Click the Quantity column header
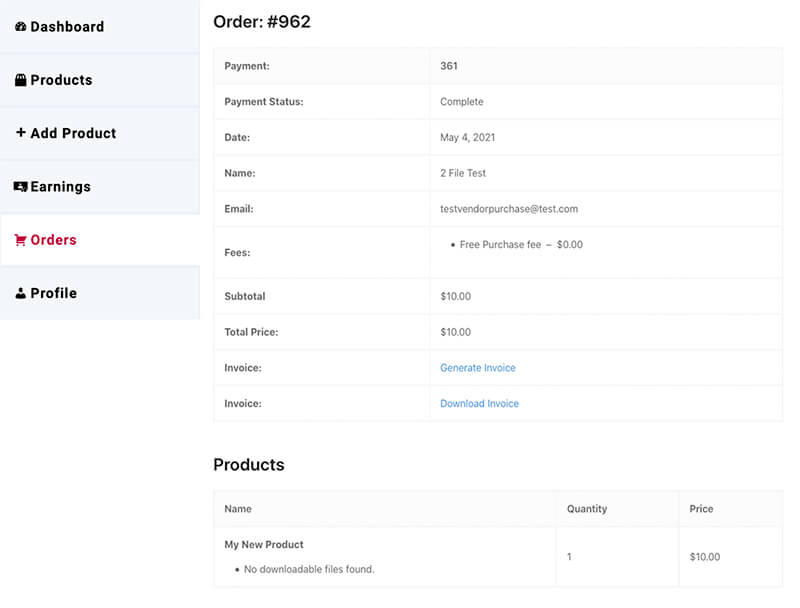 [587, 509]
